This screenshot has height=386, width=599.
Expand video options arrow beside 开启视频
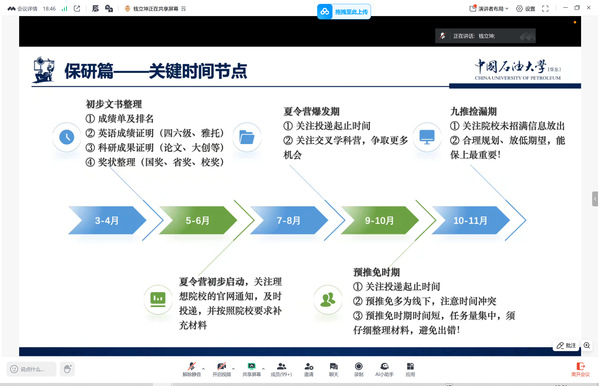(x=233, y=369)
